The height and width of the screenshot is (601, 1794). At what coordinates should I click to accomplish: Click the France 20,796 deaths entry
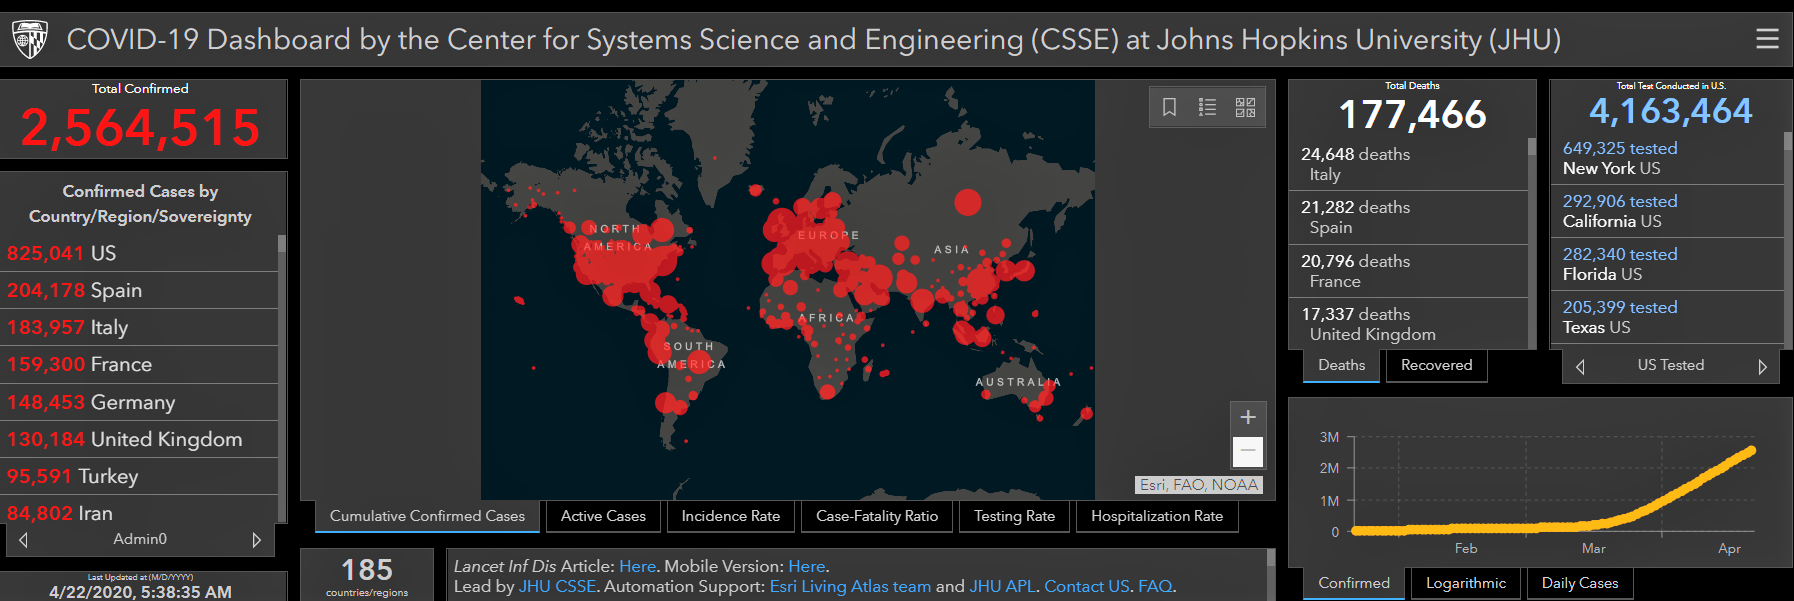coord(1408,271)
